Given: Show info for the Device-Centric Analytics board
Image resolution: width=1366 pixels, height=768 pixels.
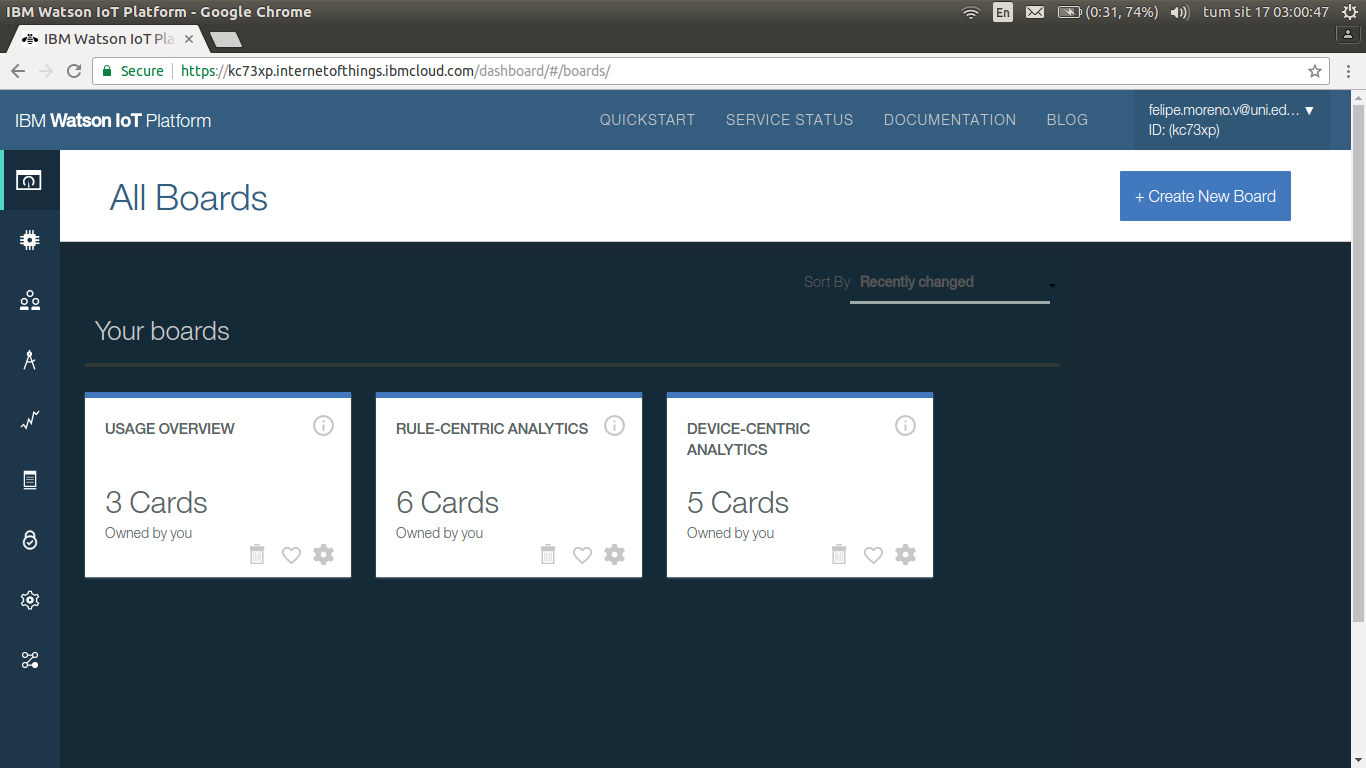Looking at the screenshot, I should tap(905, 426).
